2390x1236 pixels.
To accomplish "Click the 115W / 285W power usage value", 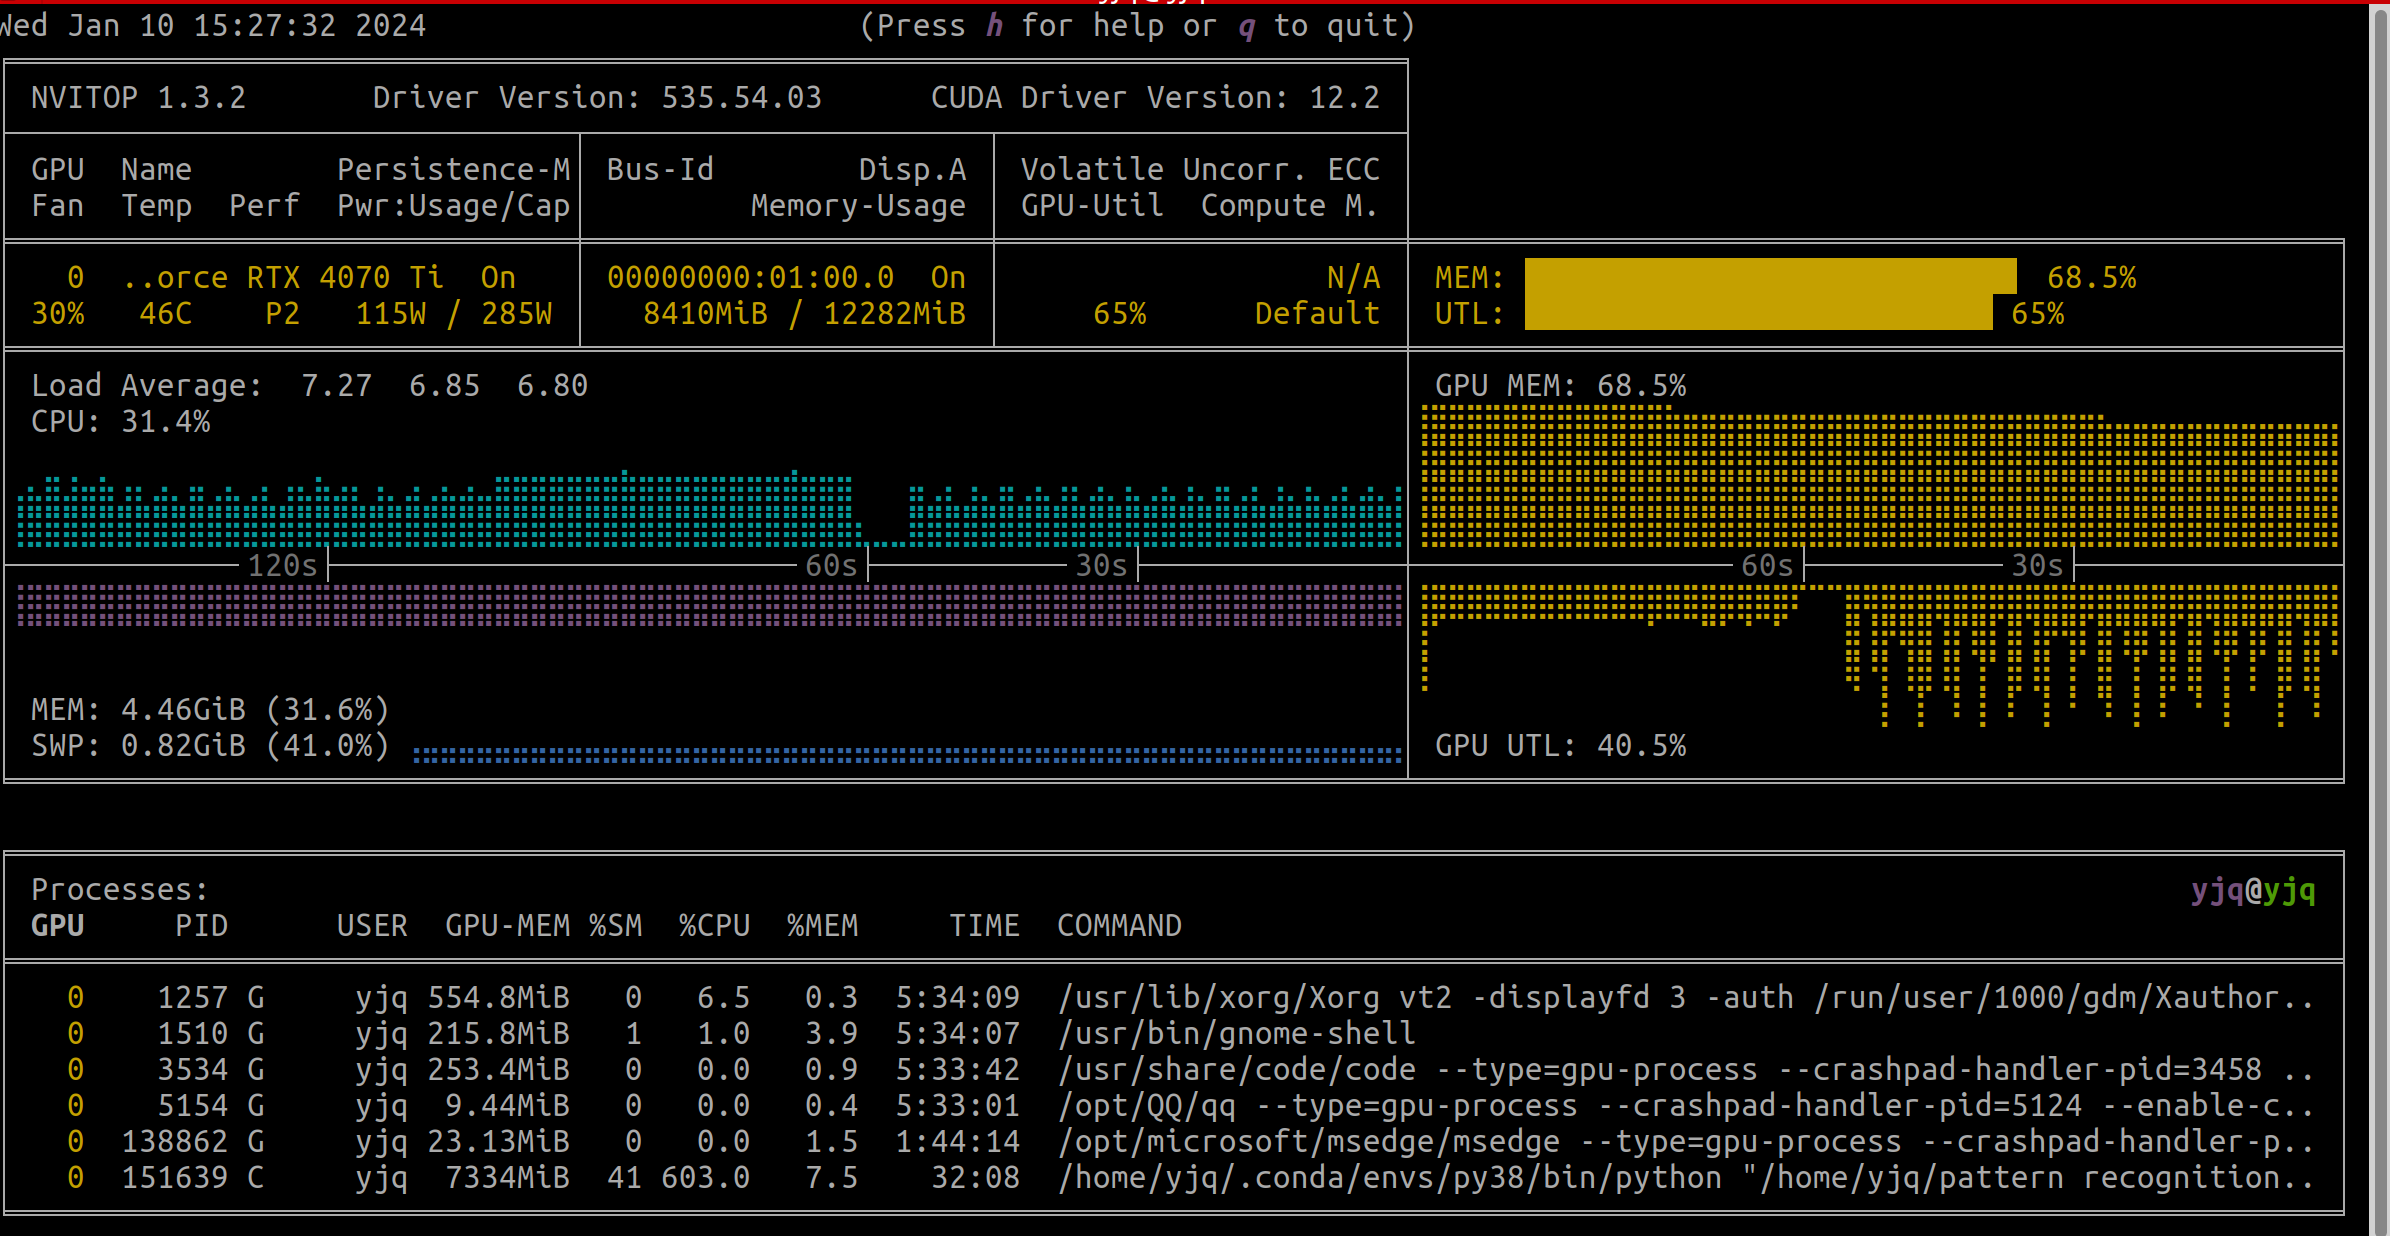I will [453, 313].
